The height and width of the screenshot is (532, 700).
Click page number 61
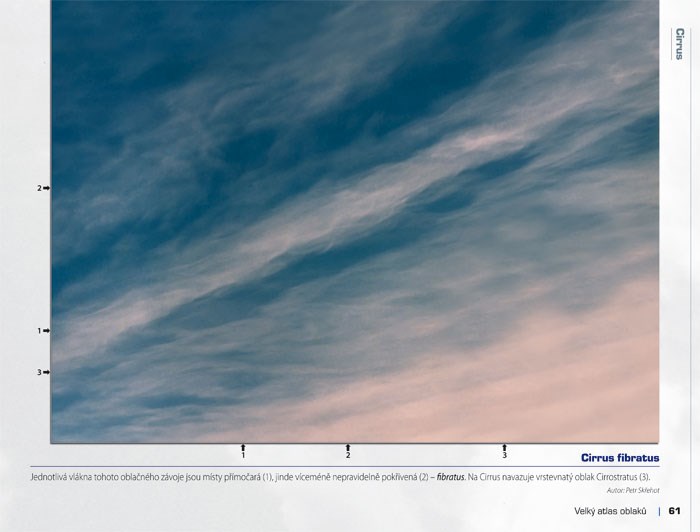tap(675, 511)
